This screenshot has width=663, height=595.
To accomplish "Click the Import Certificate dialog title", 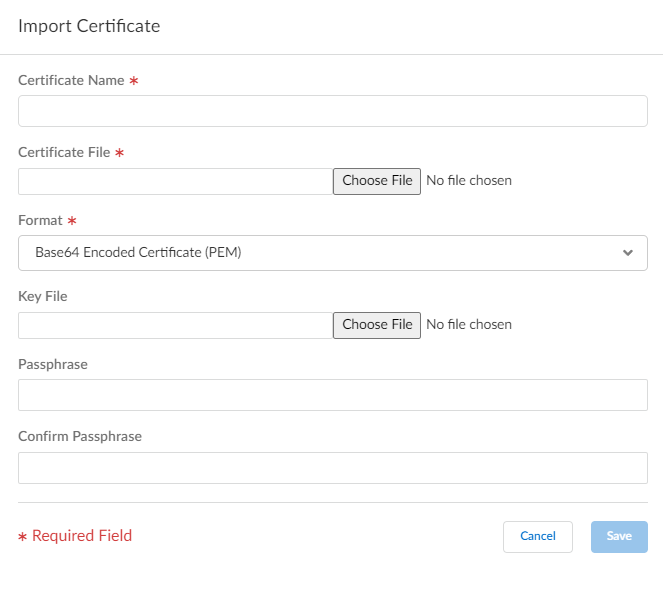I will tap(89, 26).
